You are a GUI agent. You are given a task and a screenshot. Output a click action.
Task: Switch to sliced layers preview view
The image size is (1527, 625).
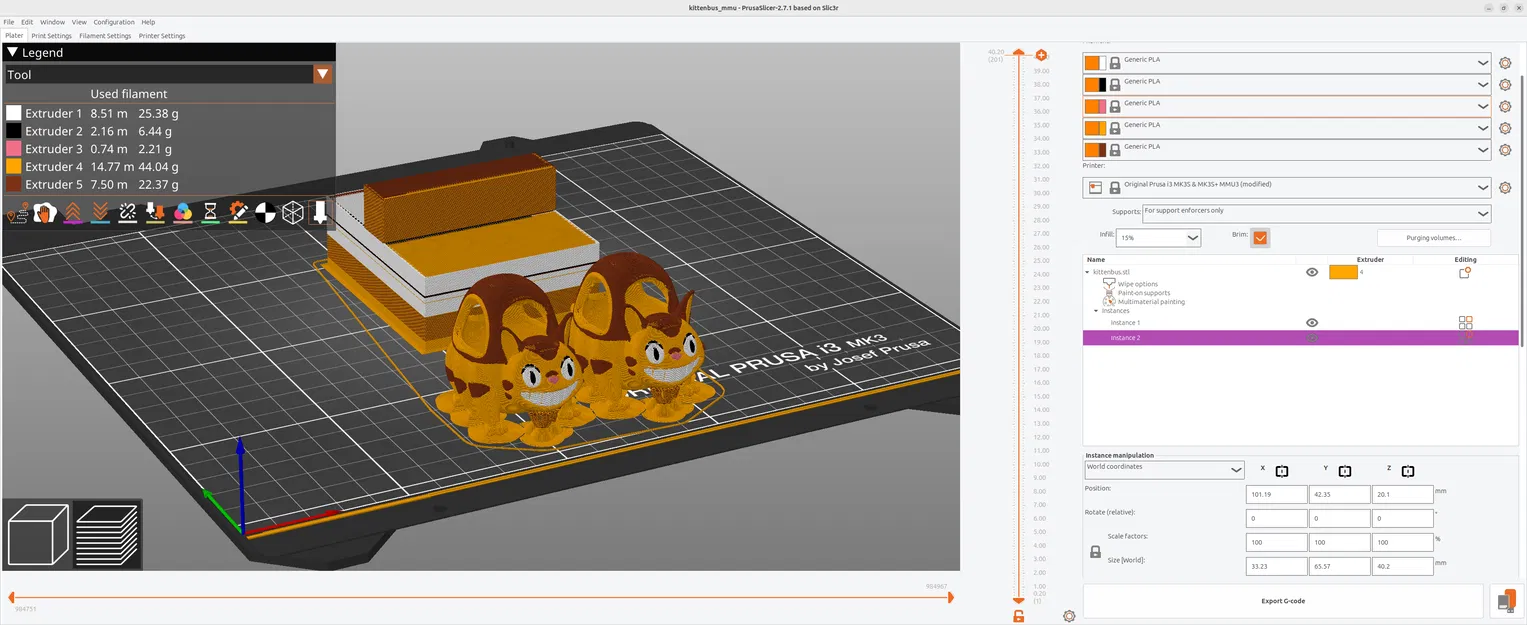pos(107,533)
